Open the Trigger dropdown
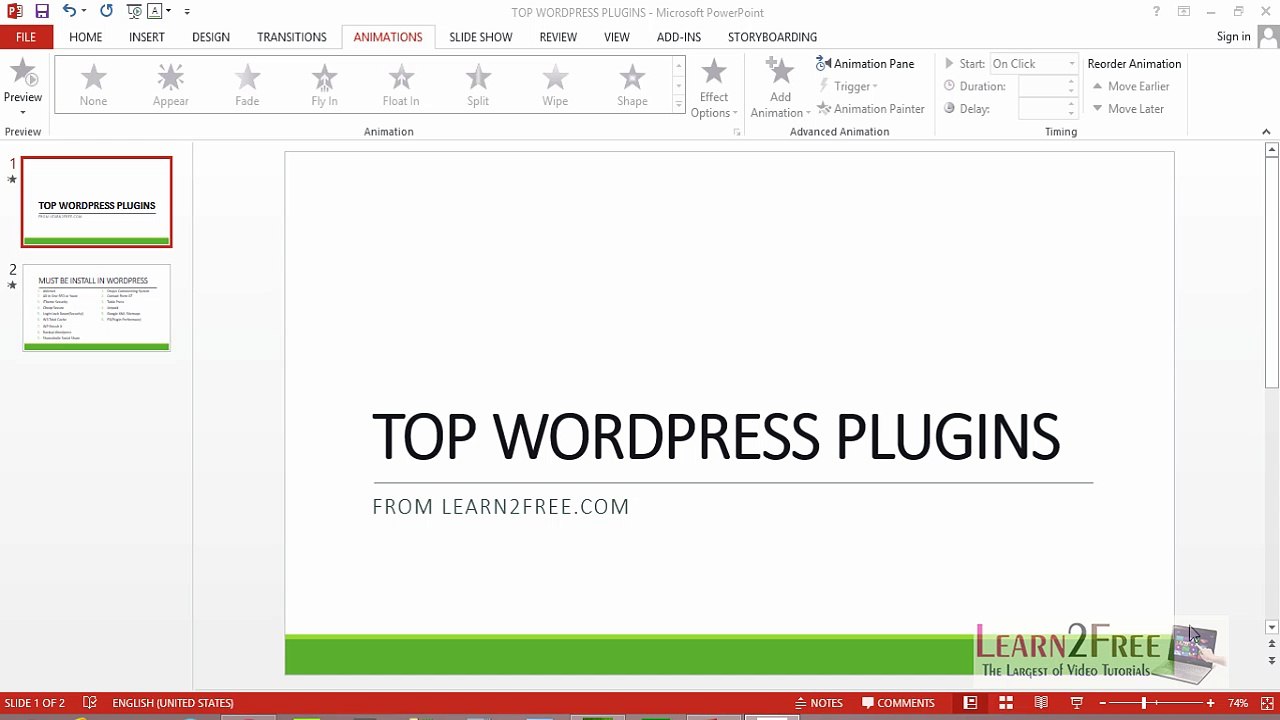Screen dimensions: 1280x720 tap(848, 86)
